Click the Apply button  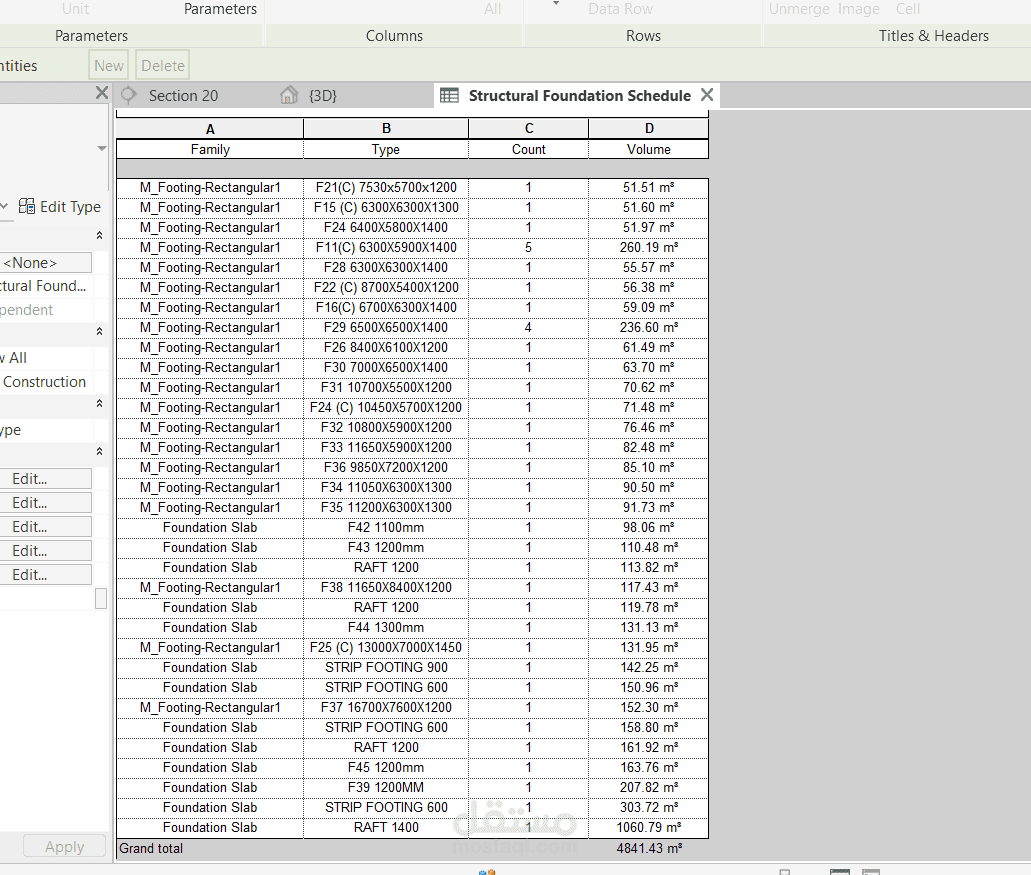64,847
